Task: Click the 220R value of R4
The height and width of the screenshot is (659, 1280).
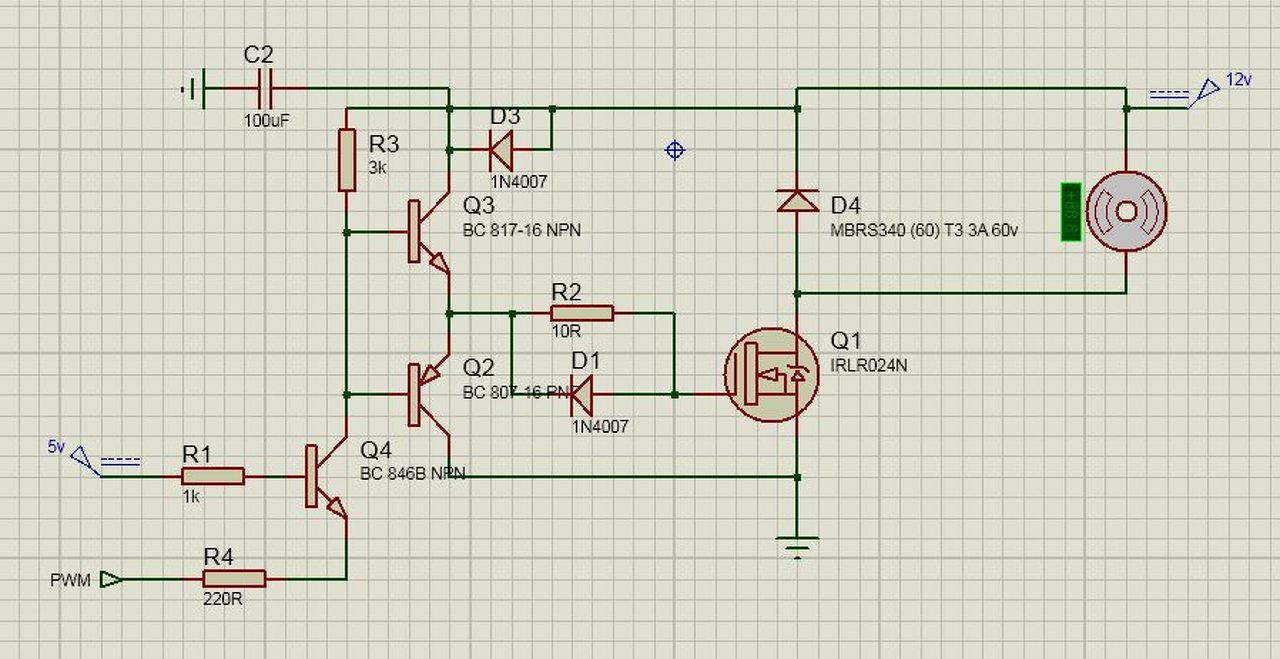Action: pyautogui.click(x=222, y=600)
